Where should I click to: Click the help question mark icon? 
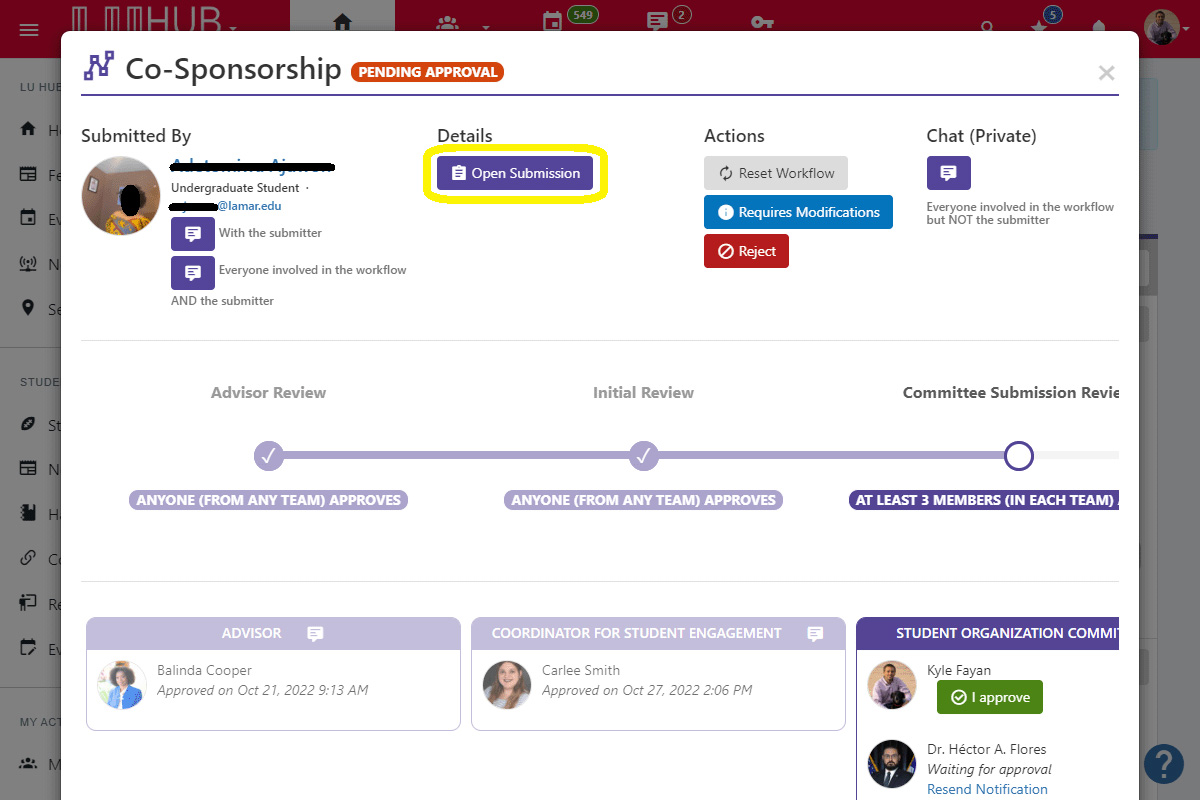click(1164, 764)
